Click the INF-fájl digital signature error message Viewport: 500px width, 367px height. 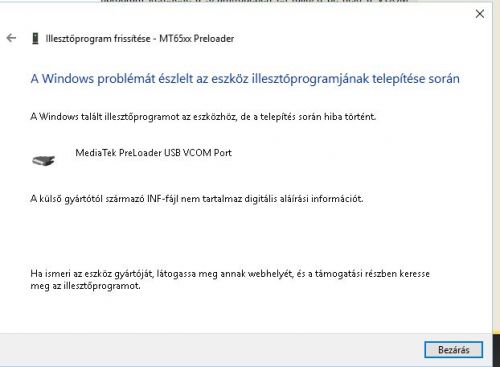tap(197, 199)
